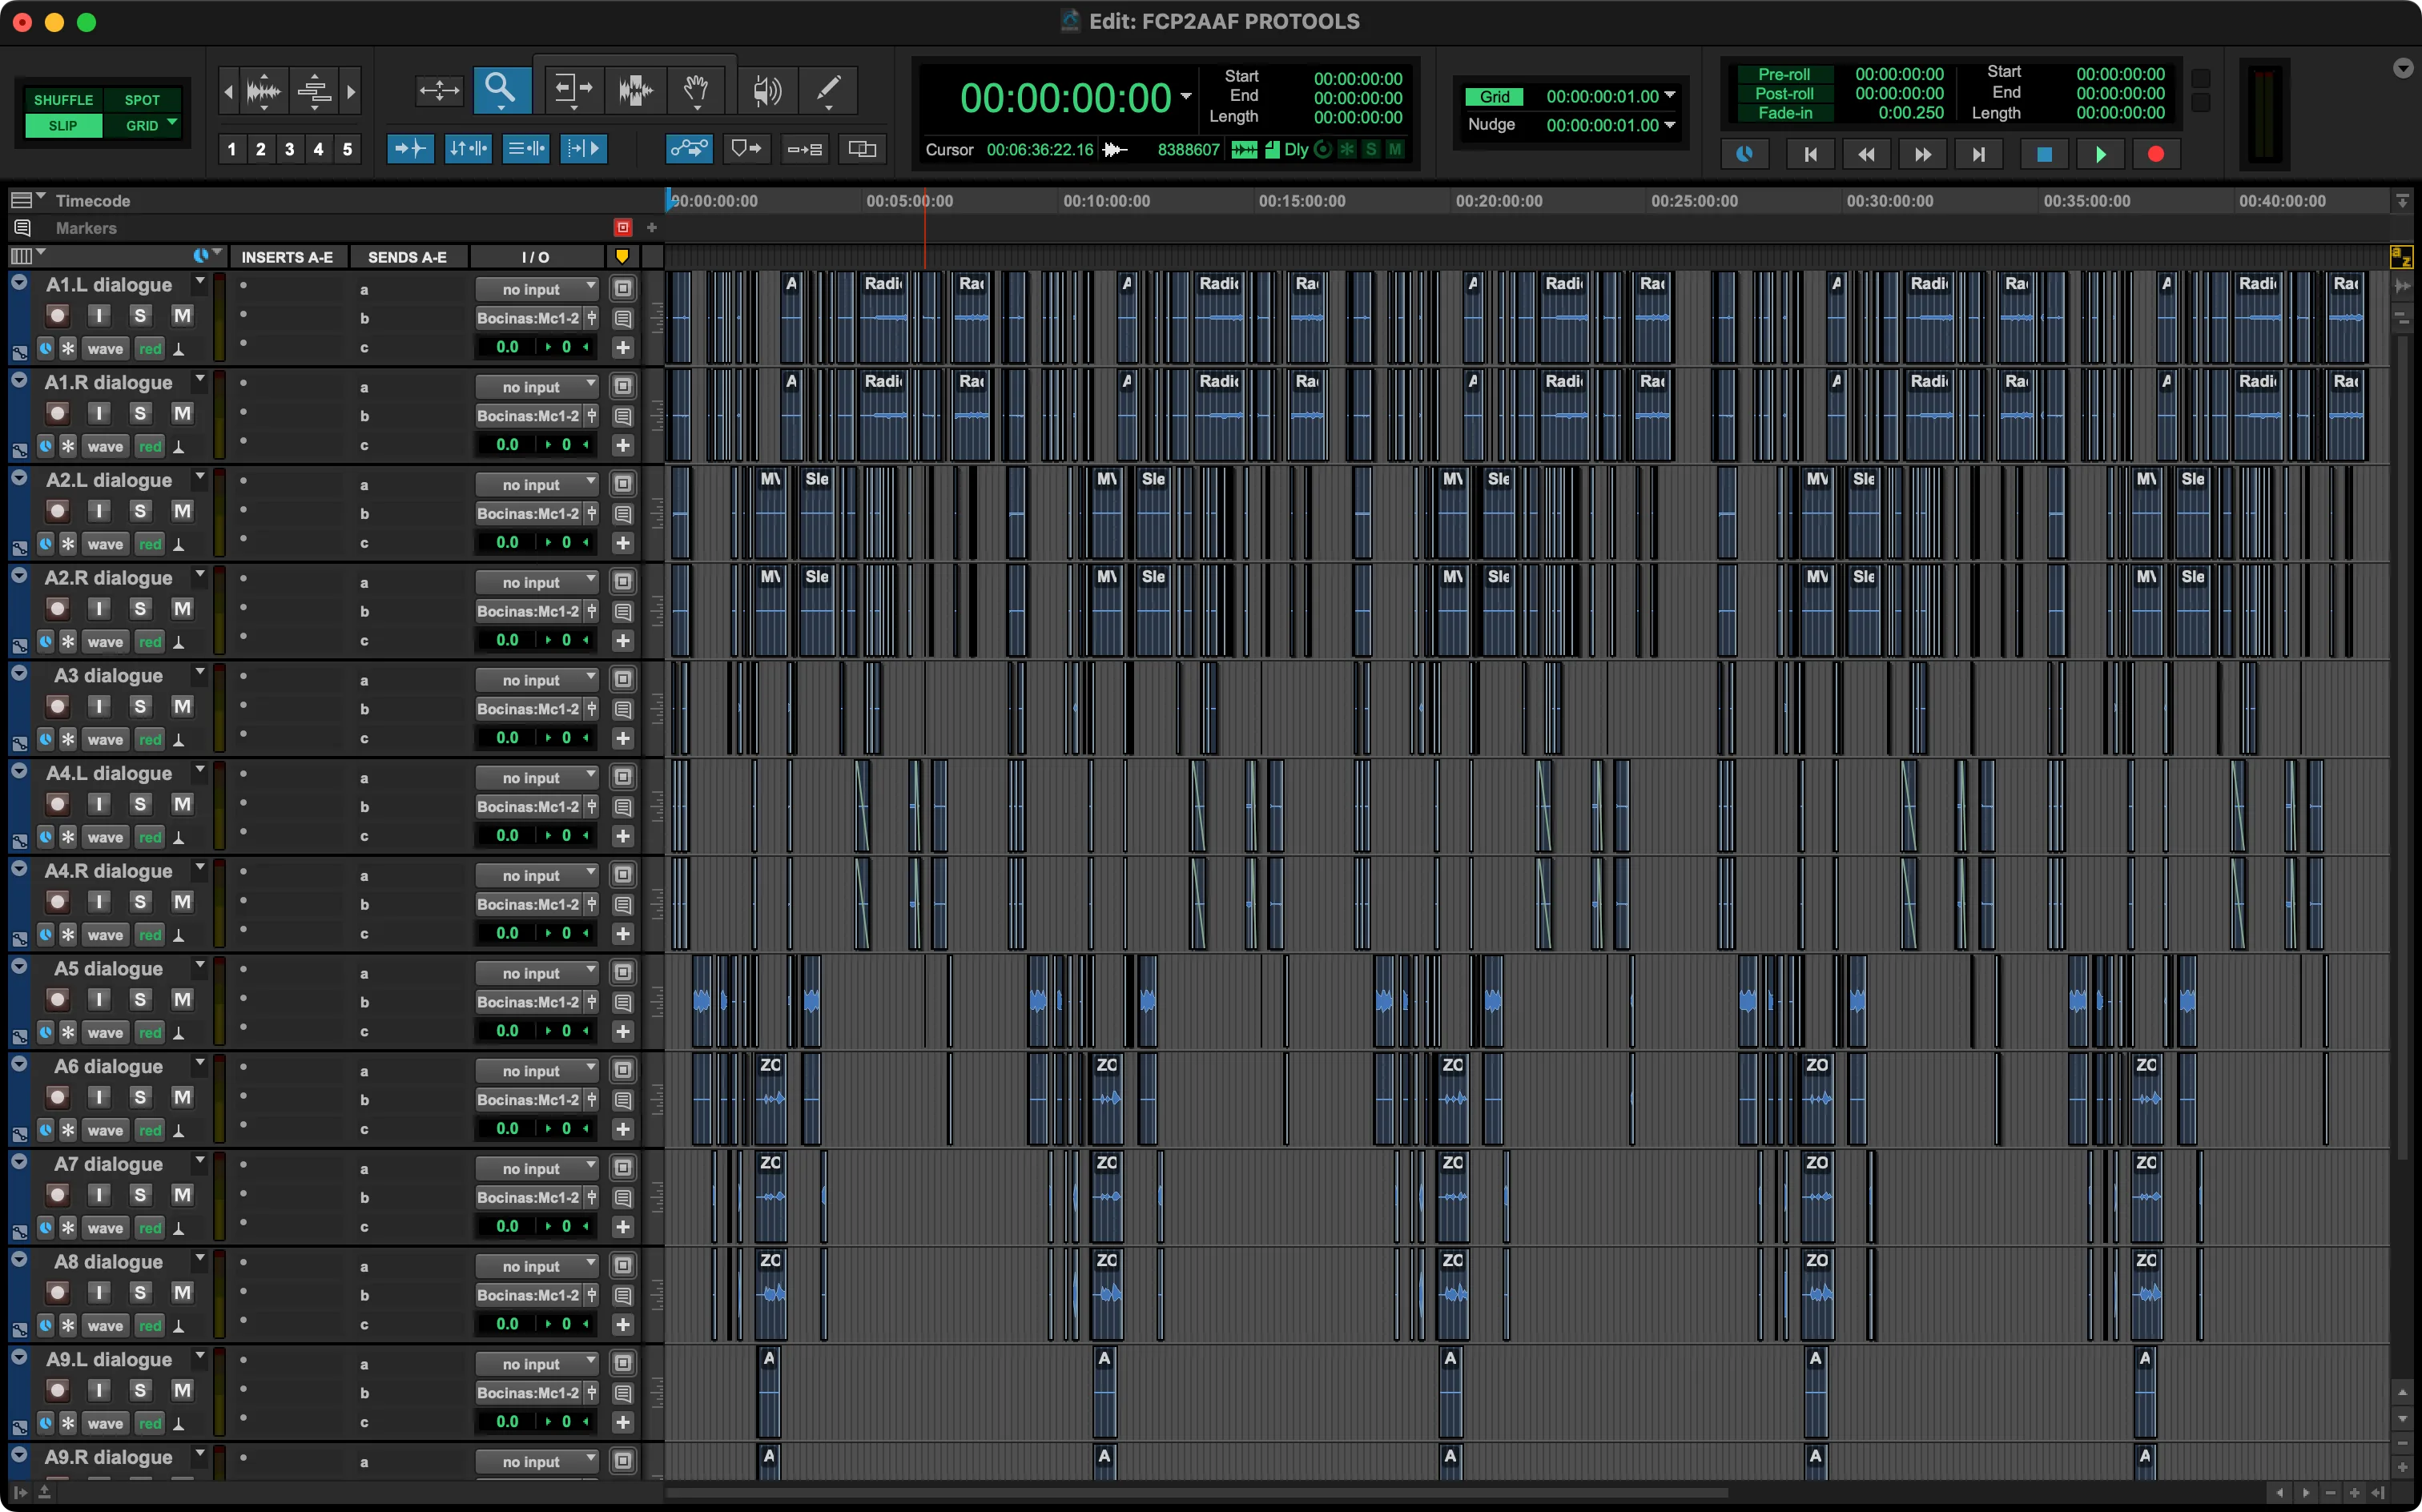2422x1512 pixels.
Task: Click the I / O column header
Action: click(x=536, y=257)
